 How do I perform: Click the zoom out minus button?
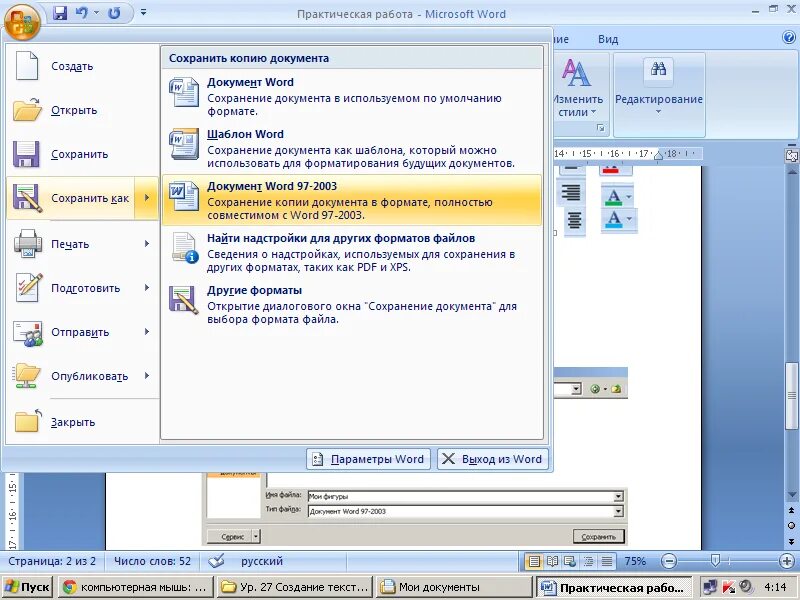668,562
